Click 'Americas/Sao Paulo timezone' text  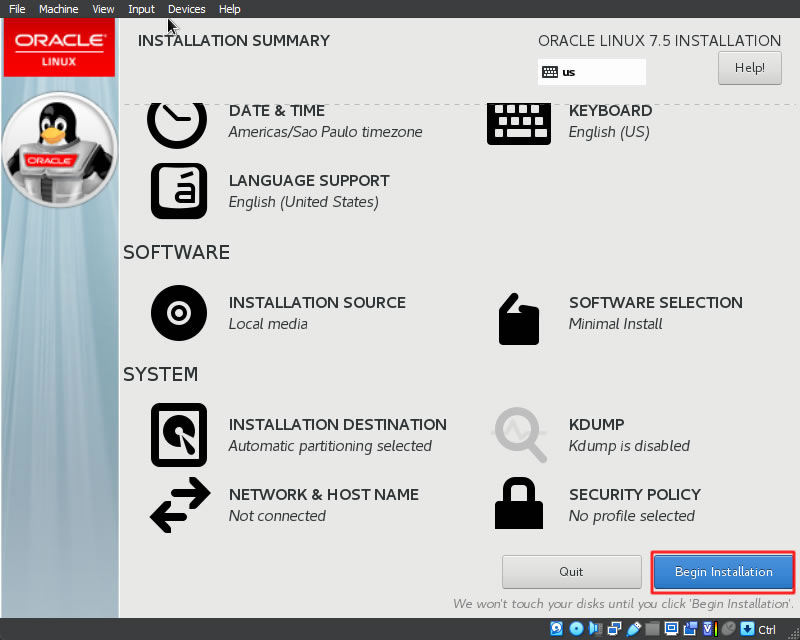pos(326,132)
